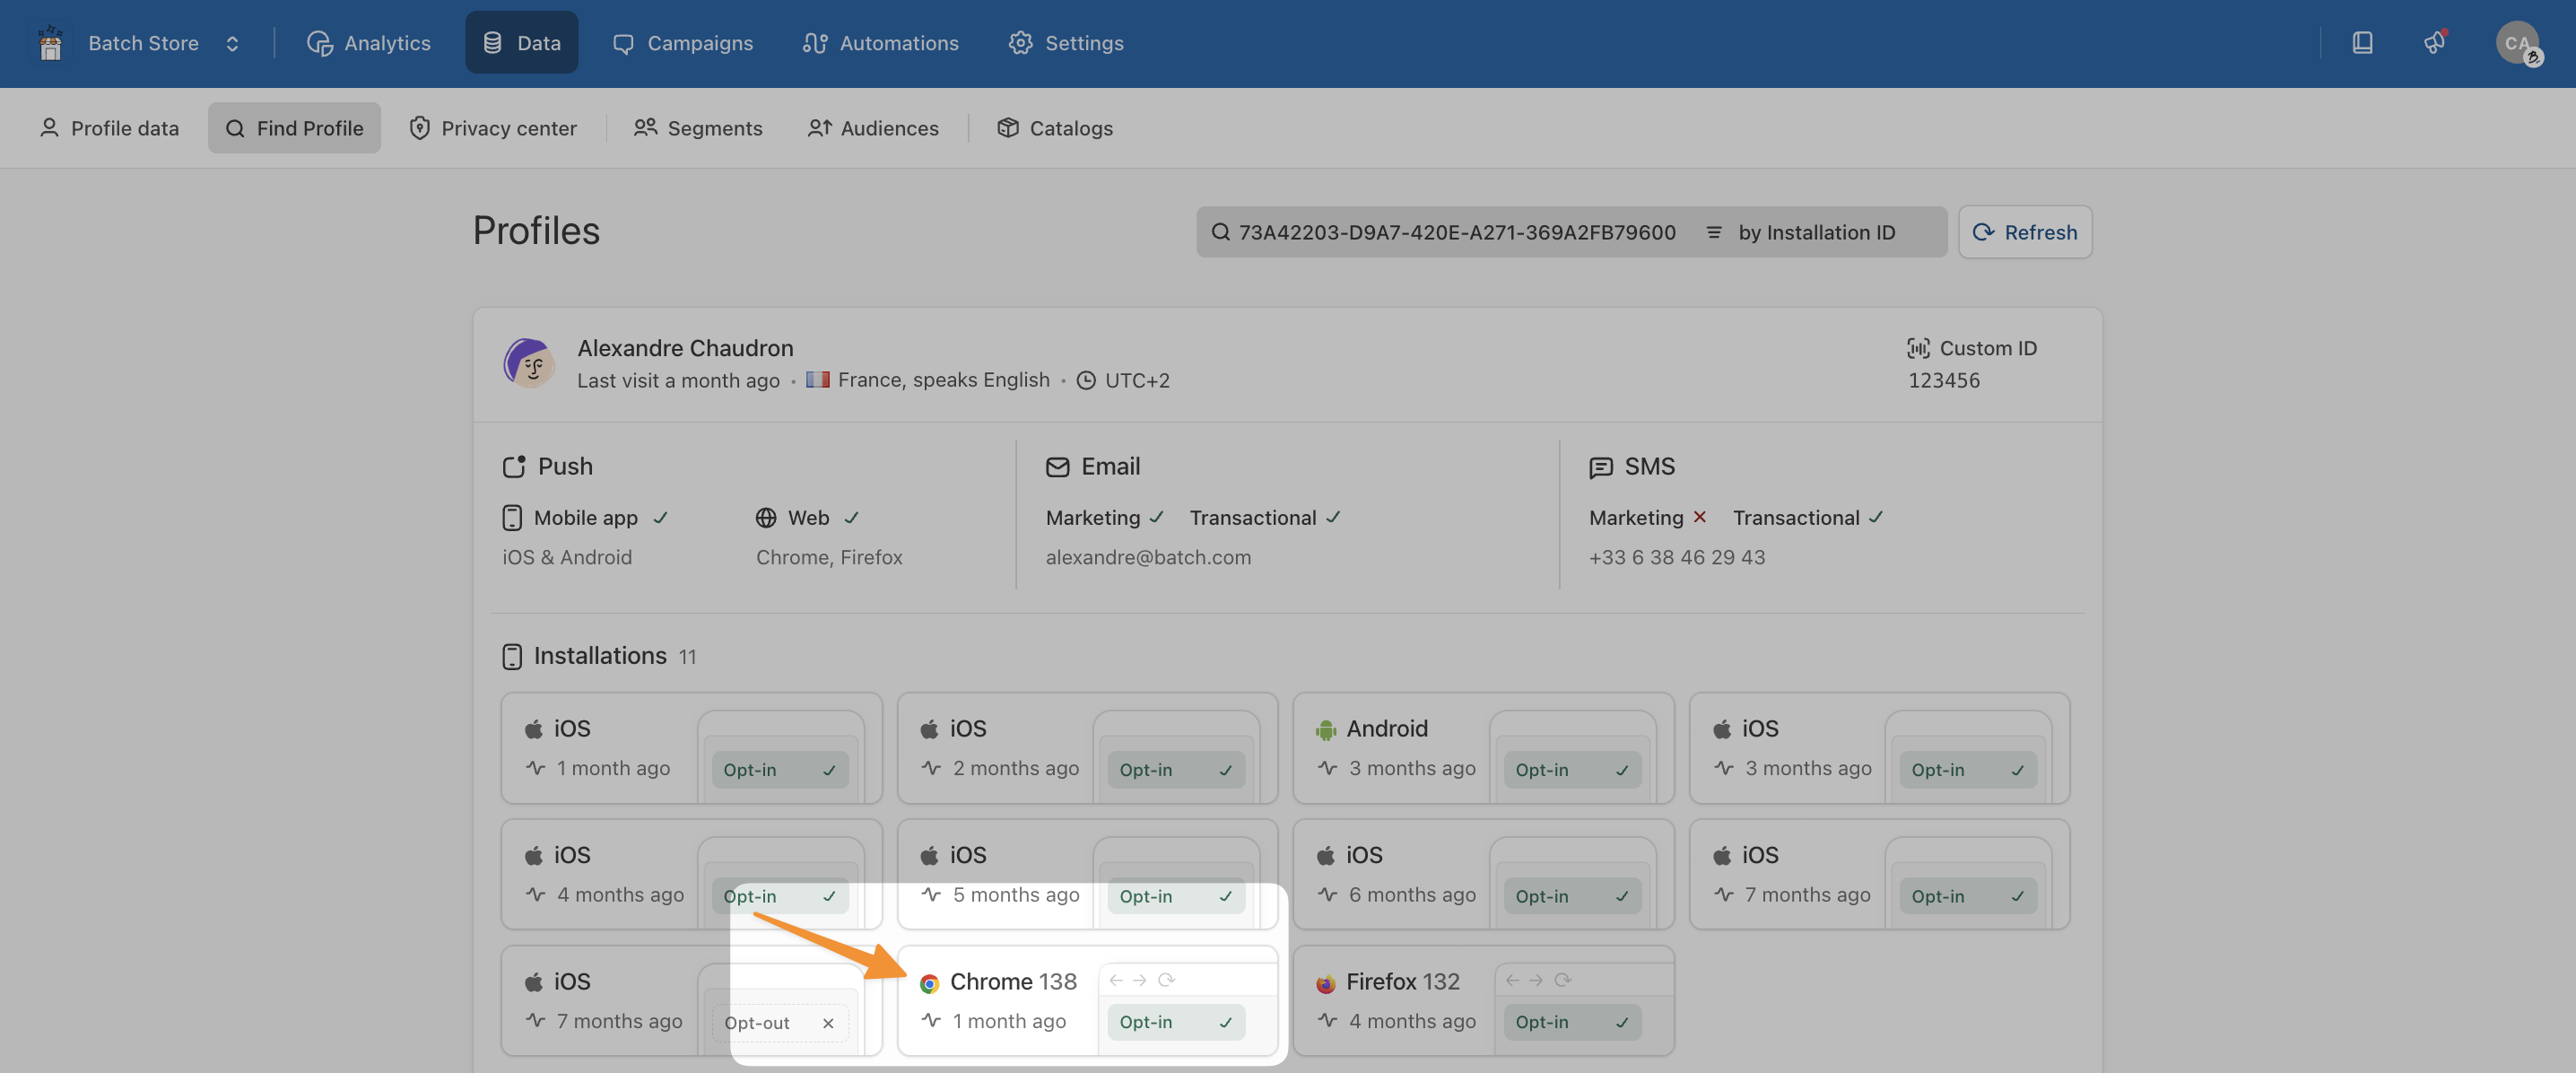
Task: Click the Refresh button
Action: (2024, 232)
